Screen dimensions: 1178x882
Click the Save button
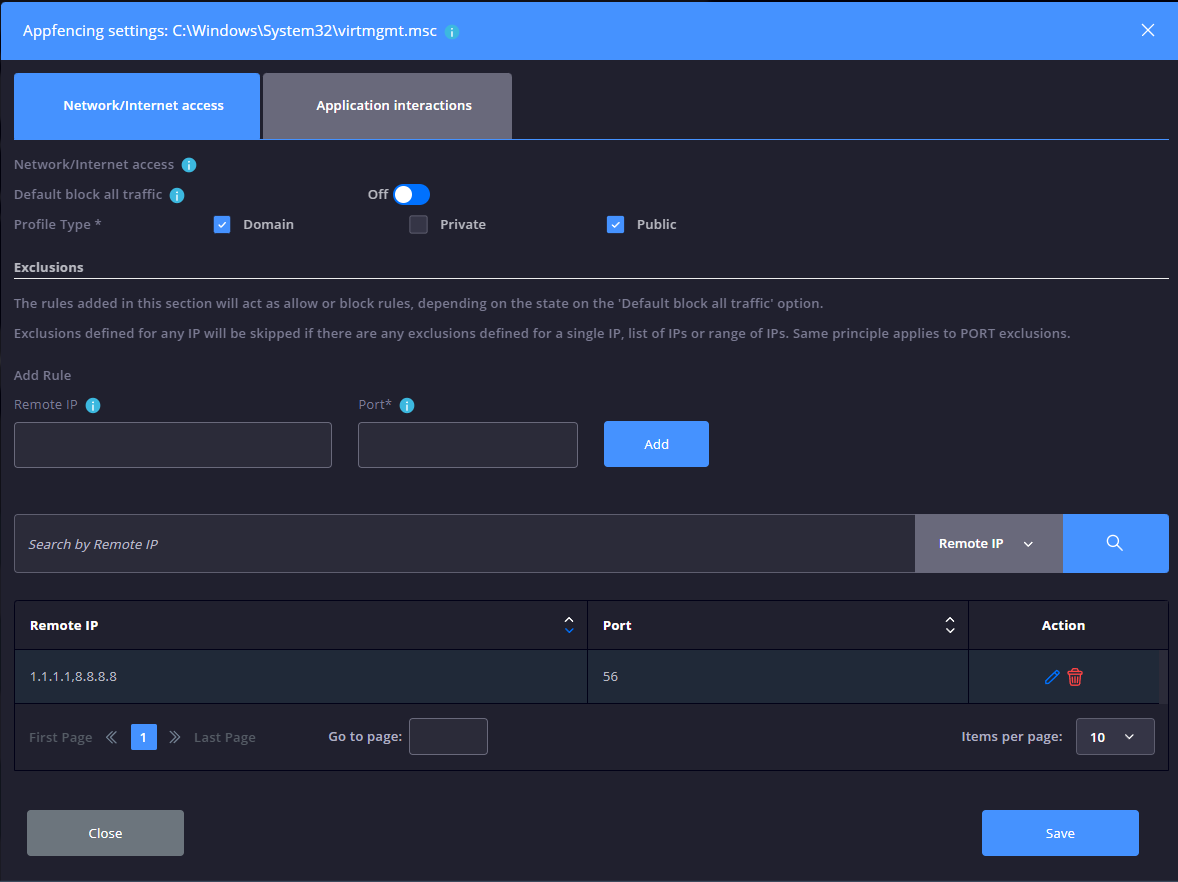click(1060, 833)
